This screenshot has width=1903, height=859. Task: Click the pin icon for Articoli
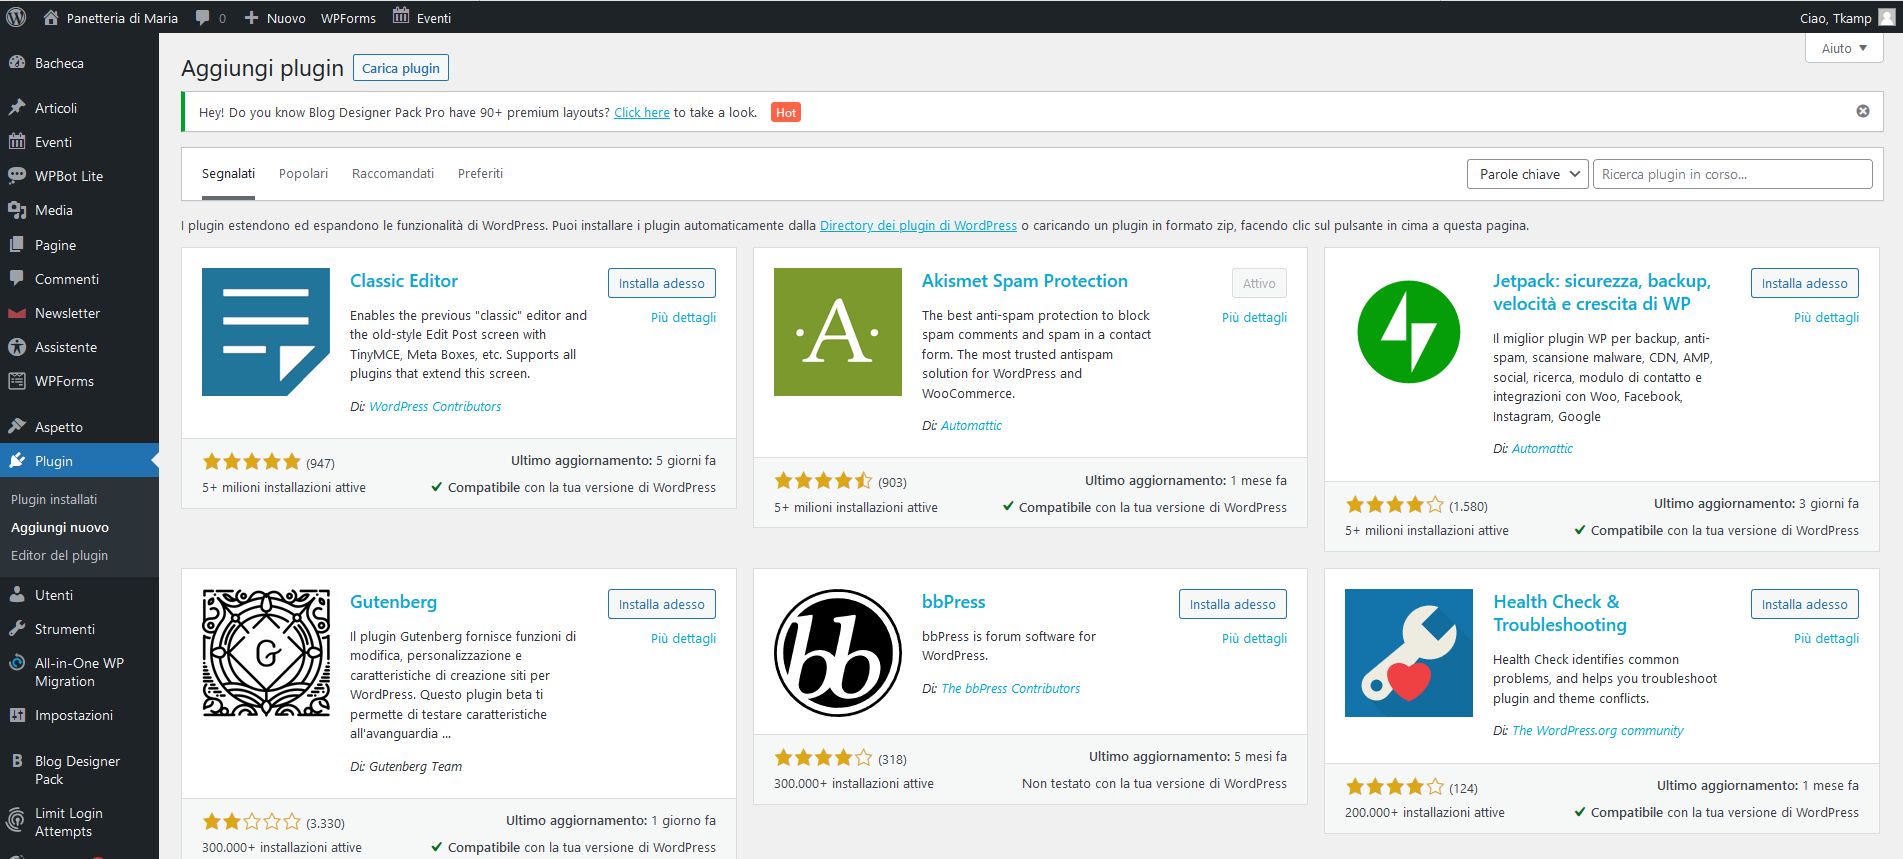coord(17,108)
